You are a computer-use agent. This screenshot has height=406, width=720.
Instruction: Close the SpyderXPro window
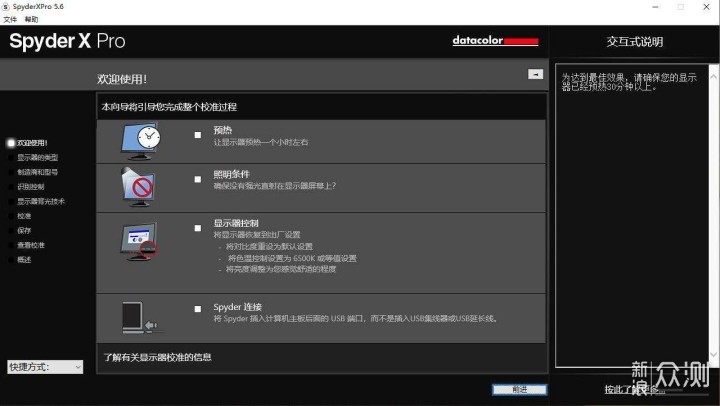706,6
